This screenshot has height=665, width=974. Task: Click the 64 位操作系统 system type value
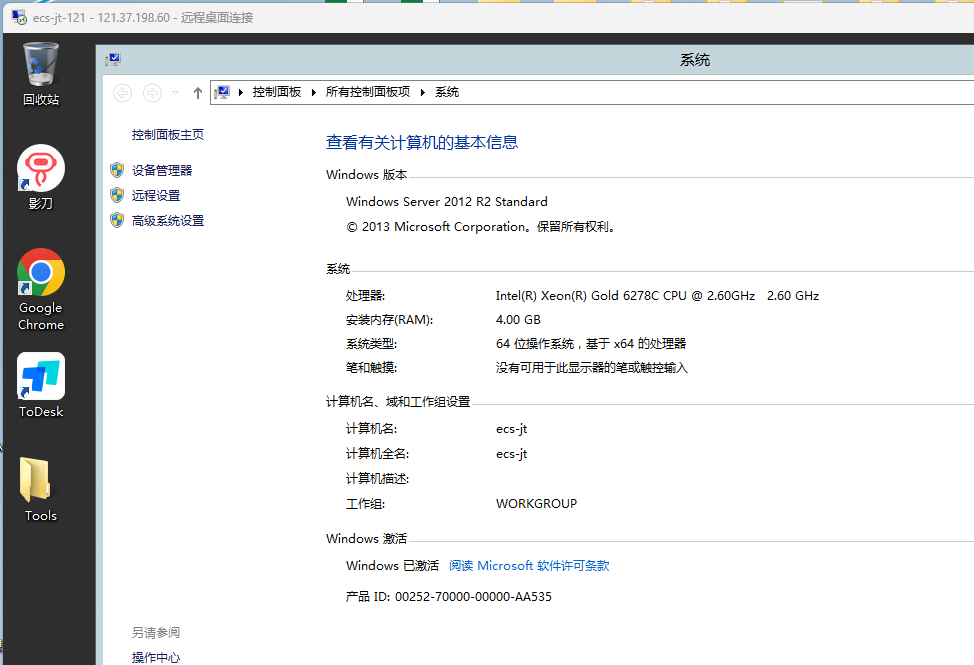591,343
